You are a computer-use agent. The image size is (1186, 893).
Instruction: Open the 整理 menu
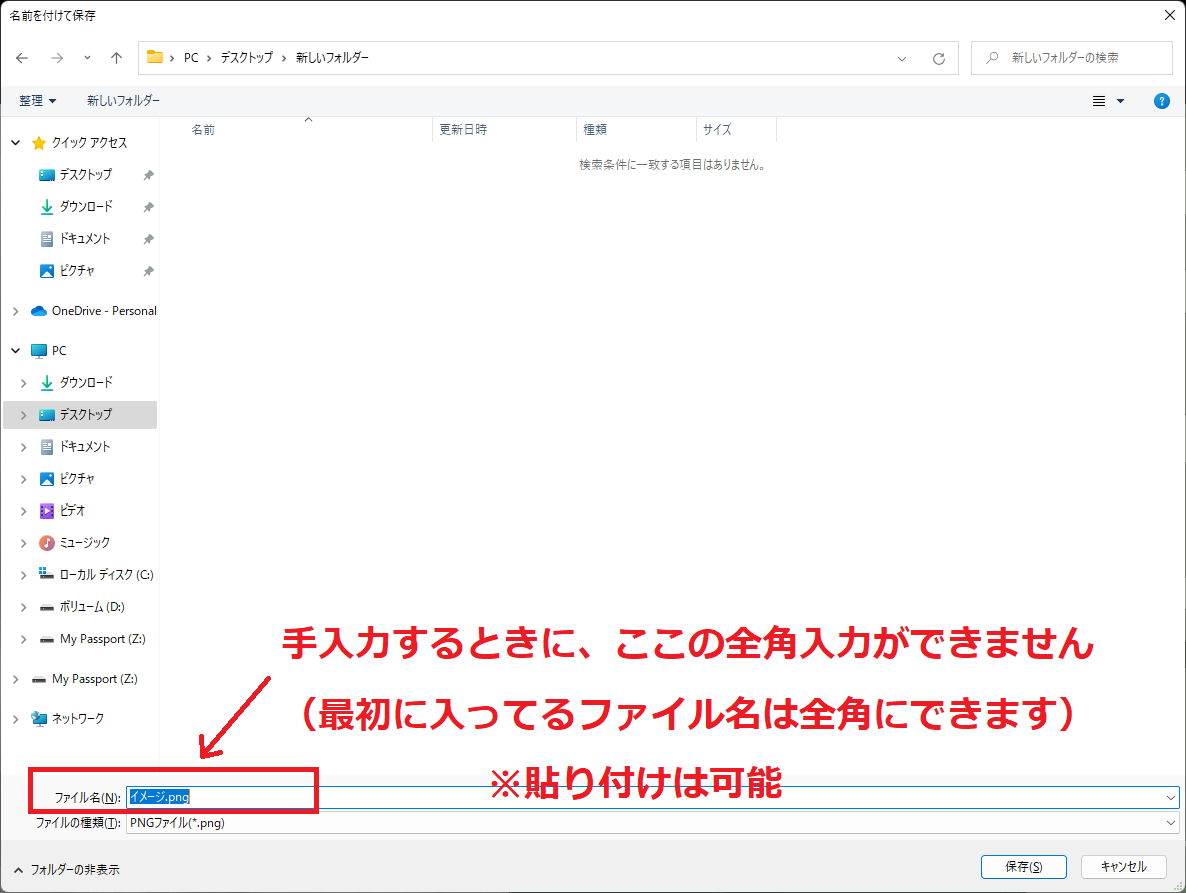pyautogui.click(x=38, y=101)
